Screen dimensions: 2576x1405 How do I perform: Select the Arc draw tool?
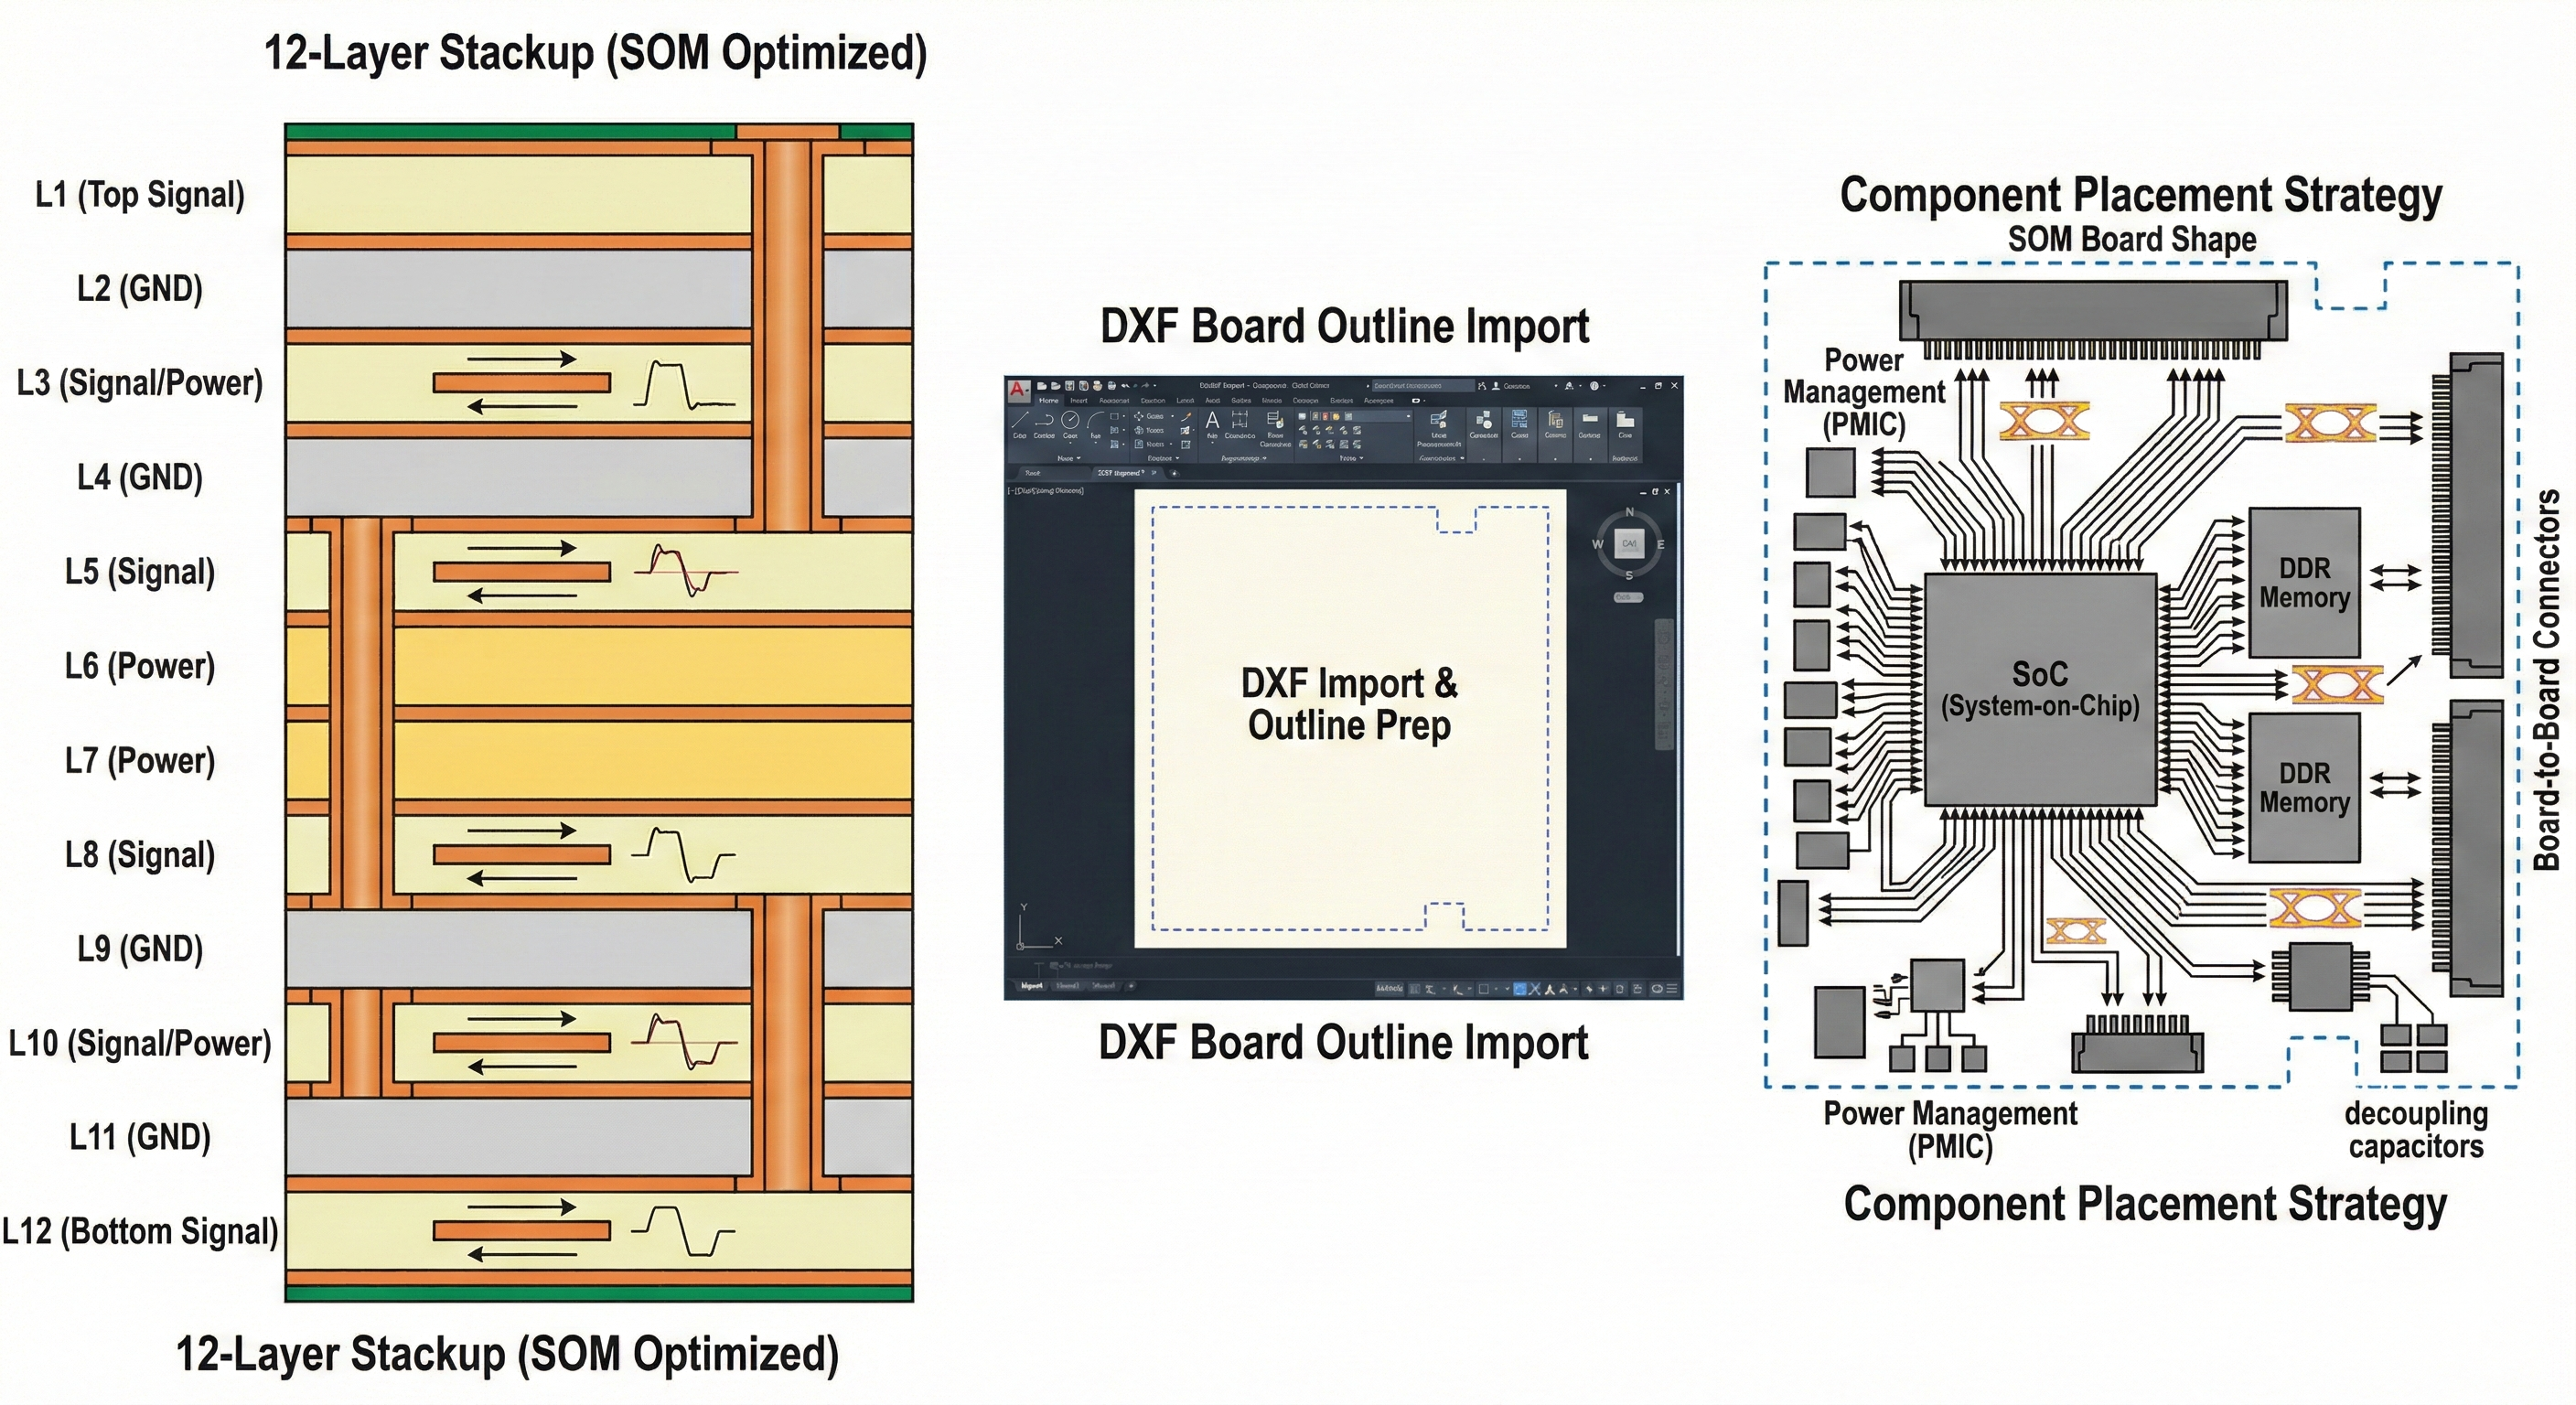pyautogui.click(x=1096, y=420)
